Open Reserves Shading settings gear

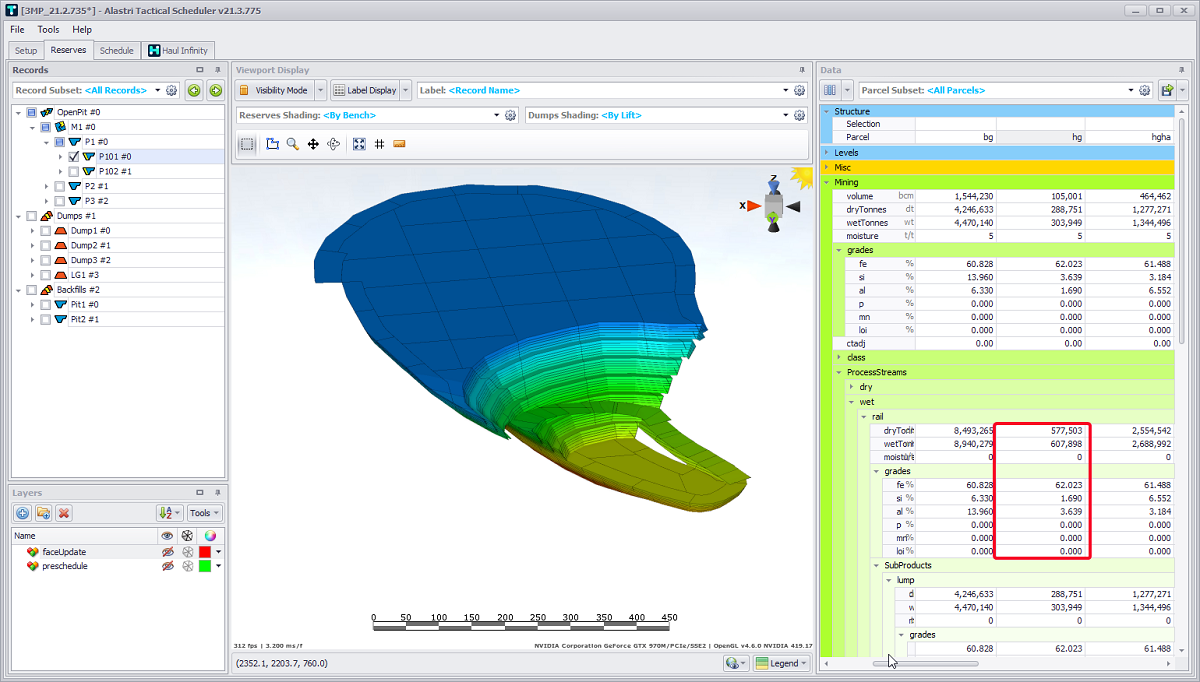510,116
